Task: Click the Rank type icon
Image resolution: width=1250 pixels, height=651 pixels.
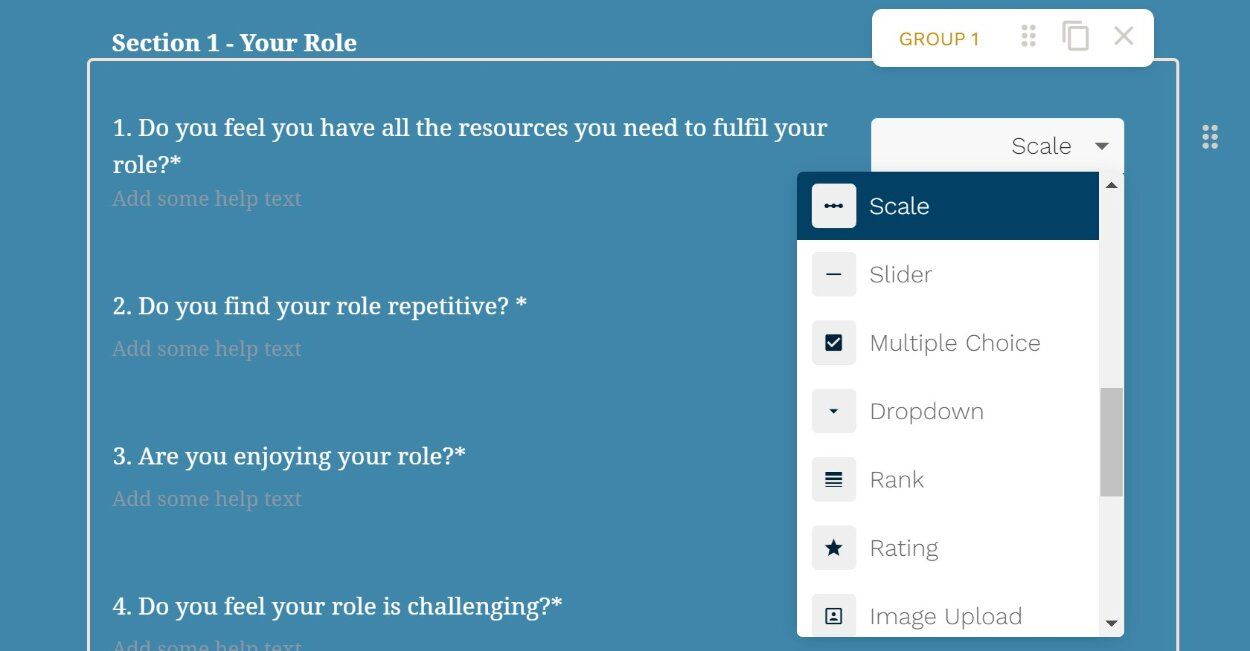Action: (x=833, y=480)
